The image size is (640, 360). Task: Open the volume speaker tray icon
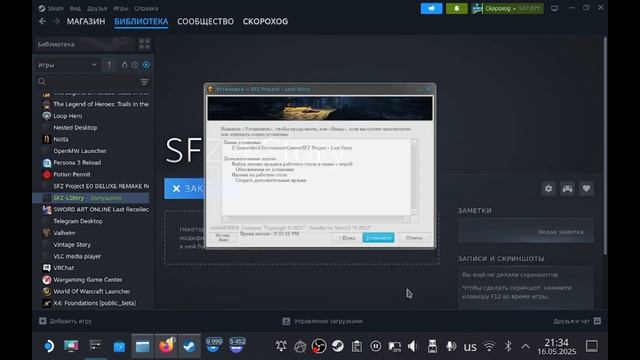[x=413, y=347]
